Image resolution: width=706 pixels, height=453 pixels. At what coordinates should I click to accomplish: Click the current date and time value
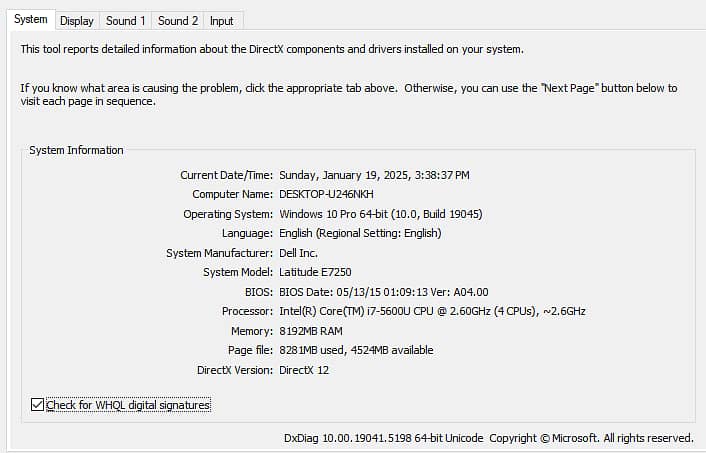tap(374, 175)
